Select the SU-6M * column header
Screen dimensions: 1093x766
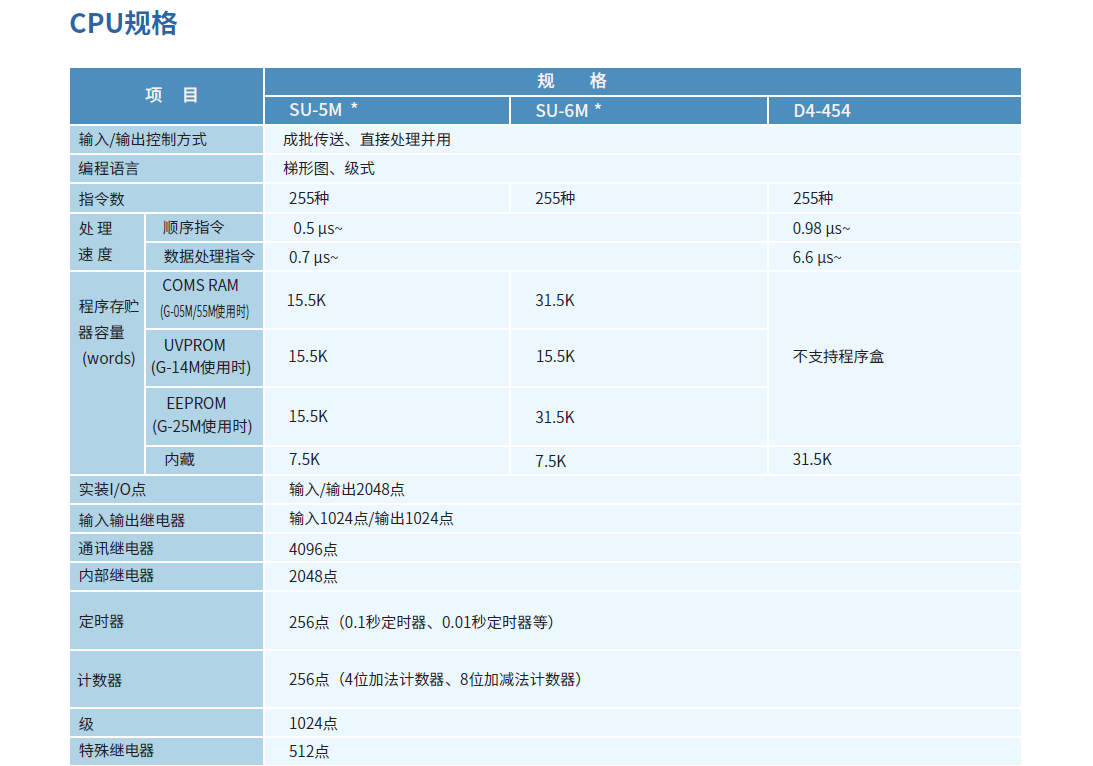click(x=568, y=111)
